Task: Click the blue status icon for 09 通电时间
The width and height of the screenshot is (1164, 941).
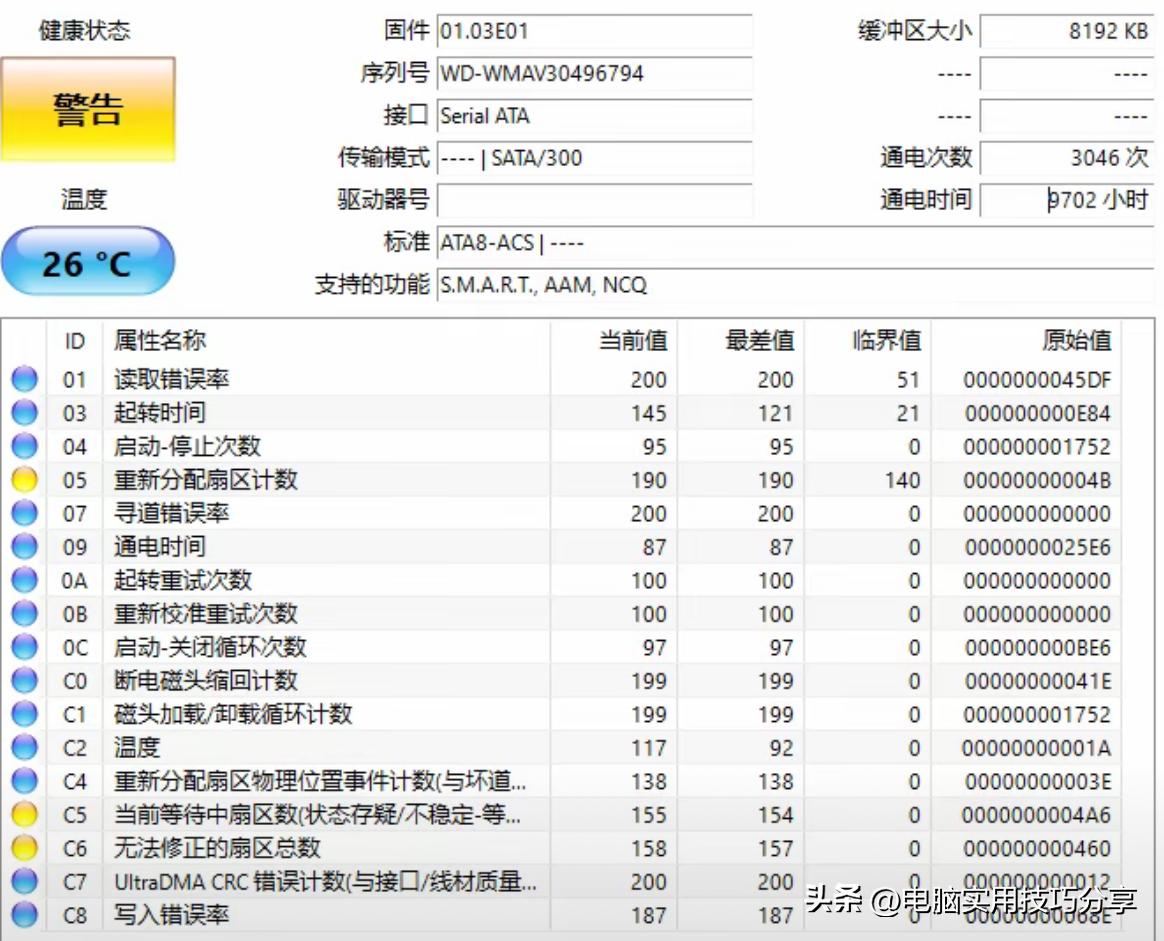Action: click(x=22, y=546)
